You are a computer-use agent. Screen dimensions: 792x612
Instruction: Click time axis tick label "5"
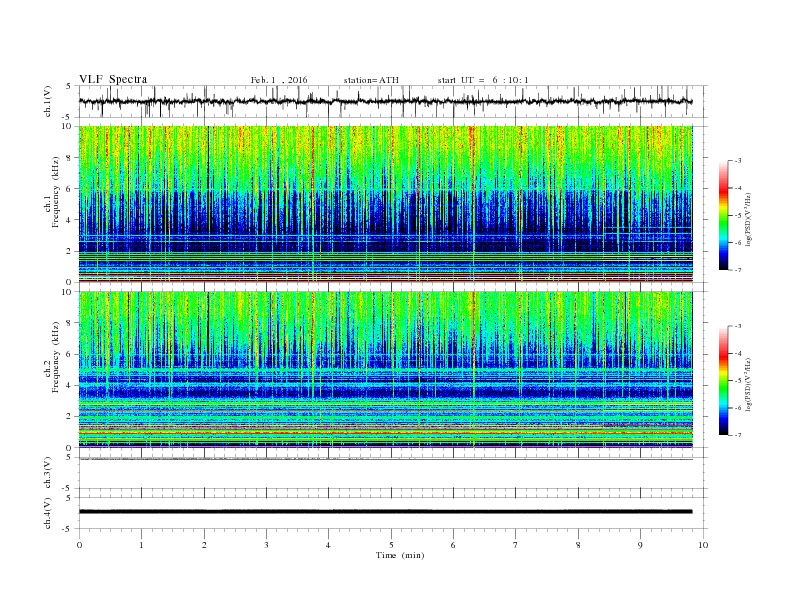[391, 545]
